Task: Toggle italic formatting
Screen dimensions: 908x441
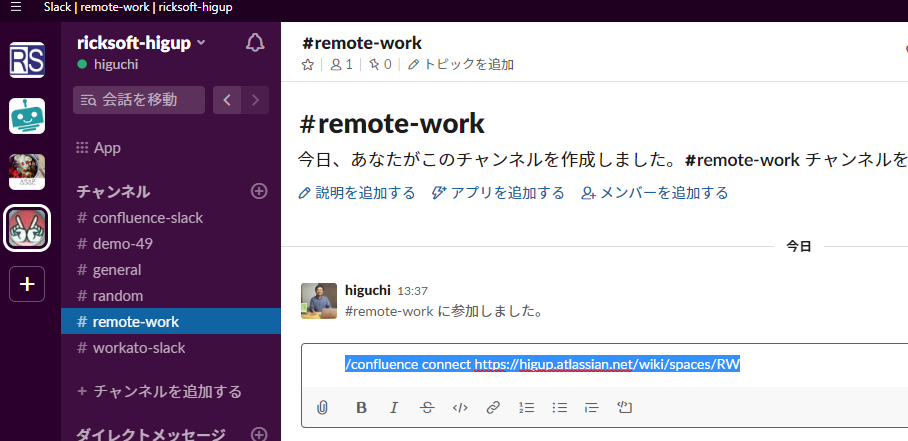Action: (x=394, y=407)
